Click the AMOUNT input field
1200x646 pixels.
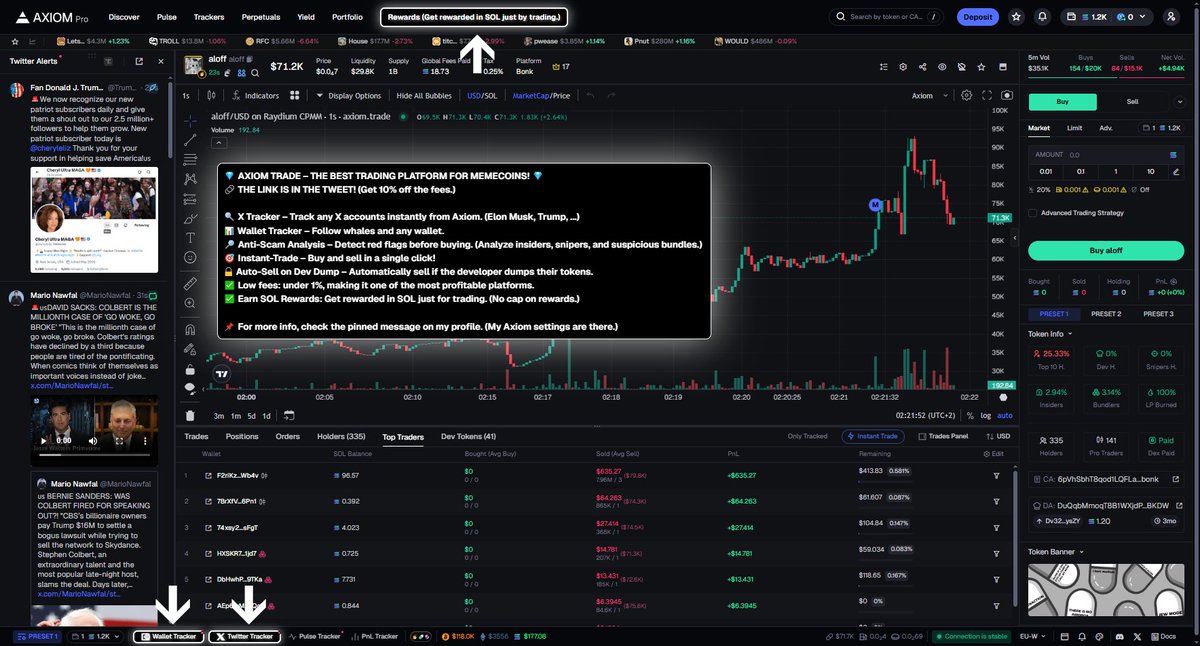pyautogui.click(x=1105, y=155)
